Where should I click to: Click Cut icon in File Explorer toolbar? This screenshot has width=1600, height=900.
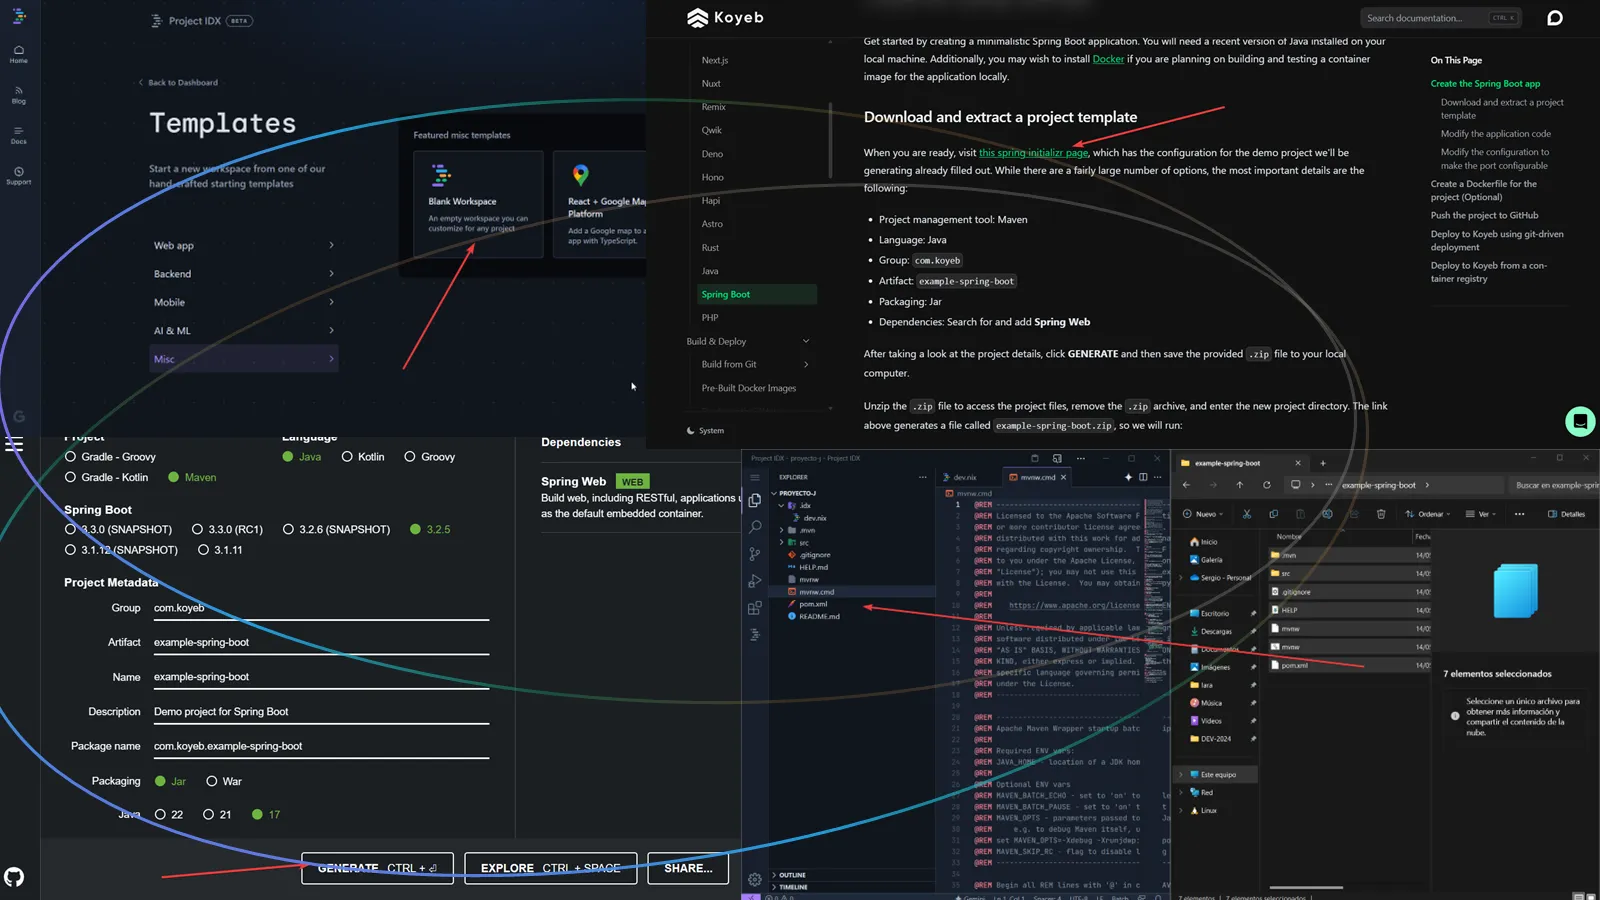(x=1247, y=514)
